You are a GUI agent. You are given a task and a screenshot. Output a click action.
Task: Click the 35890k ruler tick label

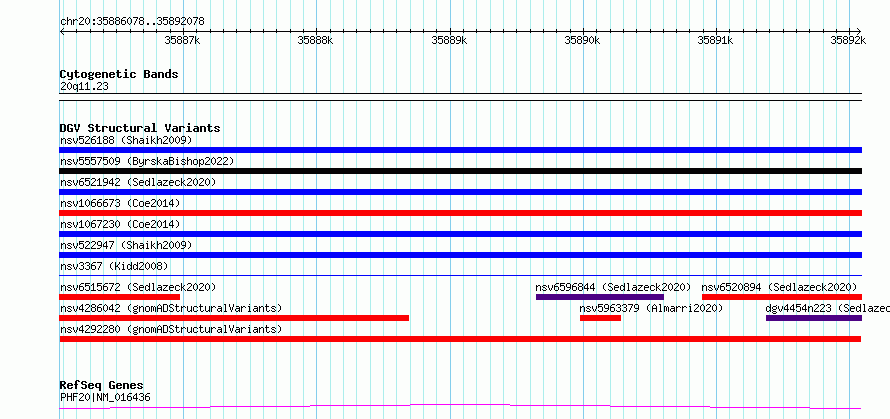tap(582, 40)
